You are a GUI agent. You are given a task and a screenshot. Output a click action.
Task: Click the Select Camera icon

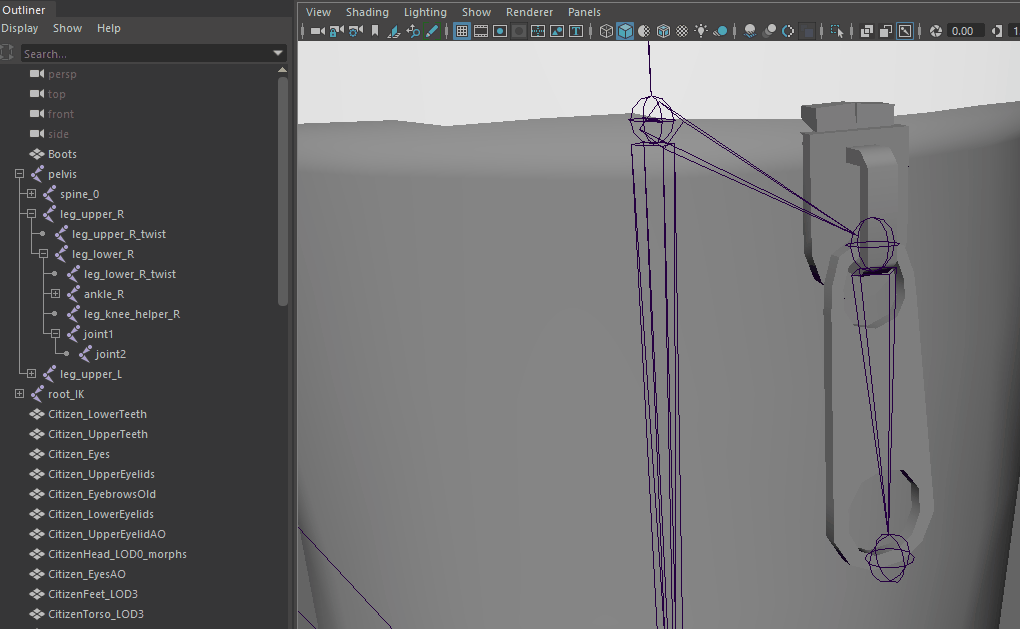(317, 31)
